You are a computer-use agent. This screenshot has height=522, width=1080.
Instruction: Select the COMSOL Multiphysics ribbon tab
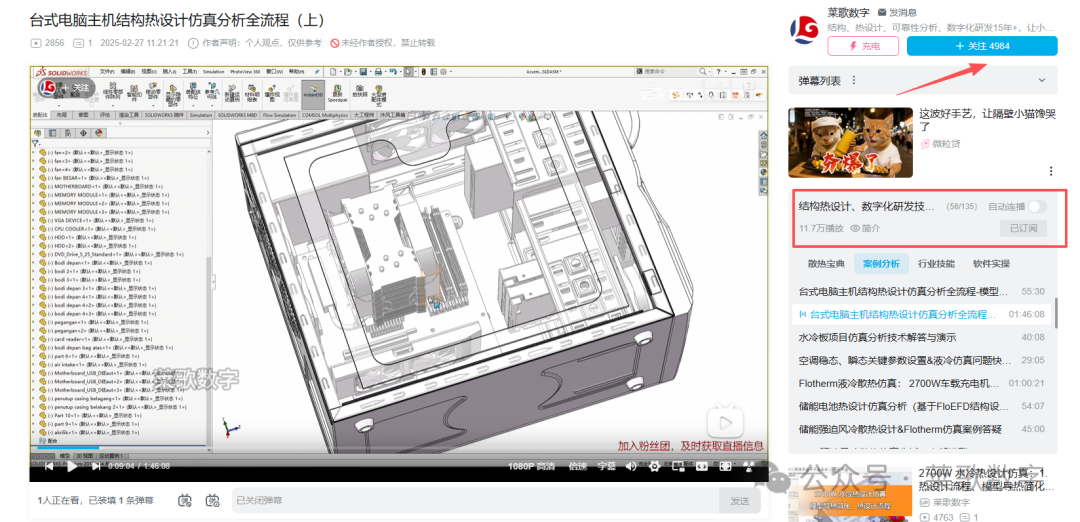[325, 115]
